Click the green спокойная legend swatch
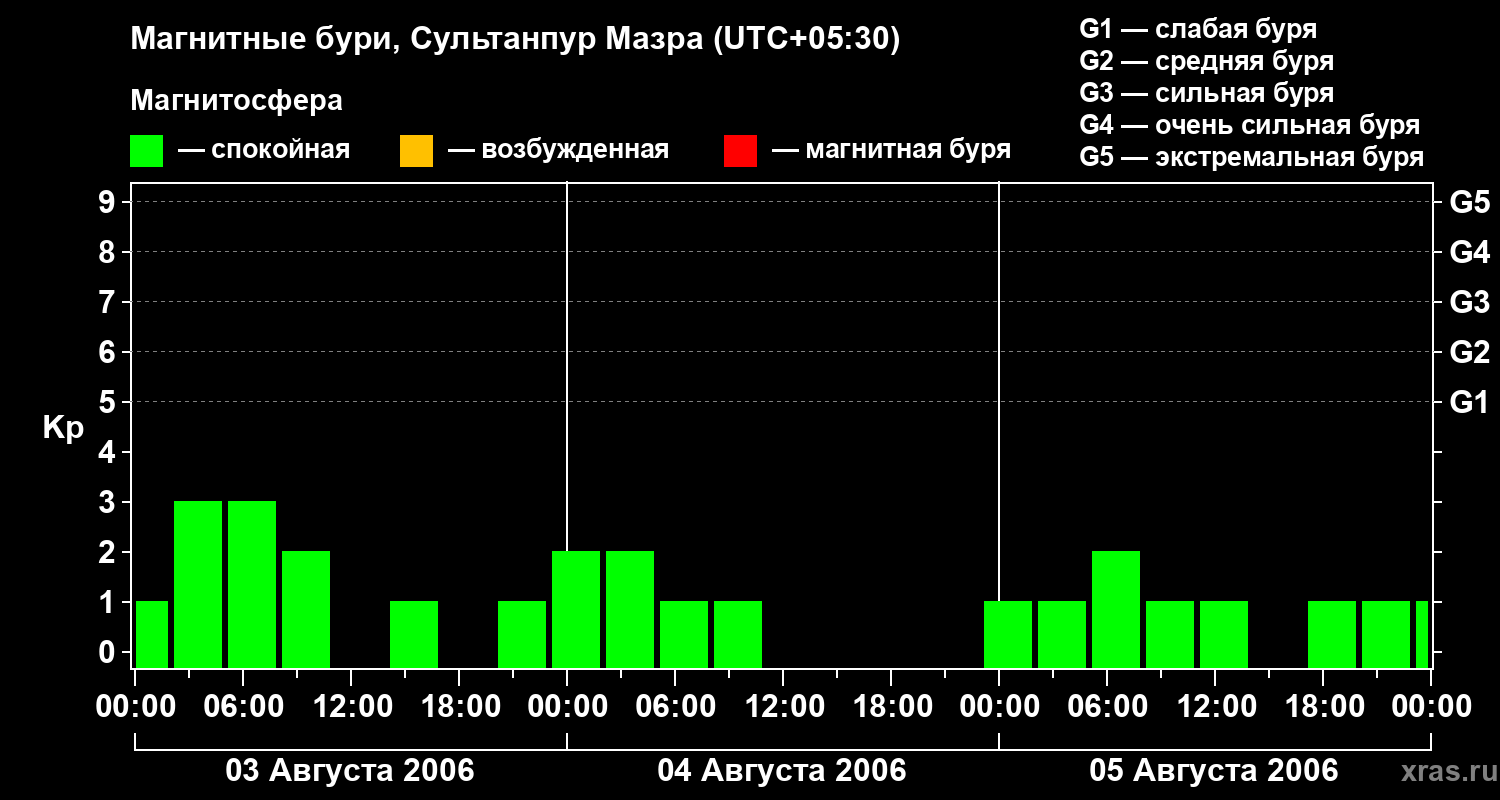This screenshot has height=800, width=1500. 147,151
